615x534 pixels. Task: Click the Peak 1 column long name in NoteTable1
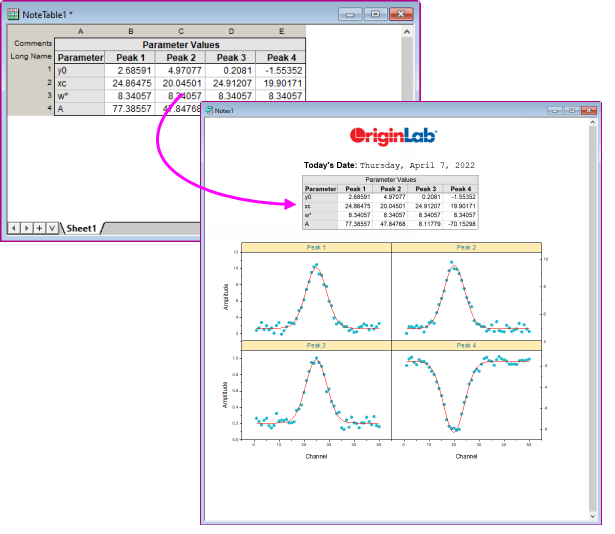[x=130, y=57]
